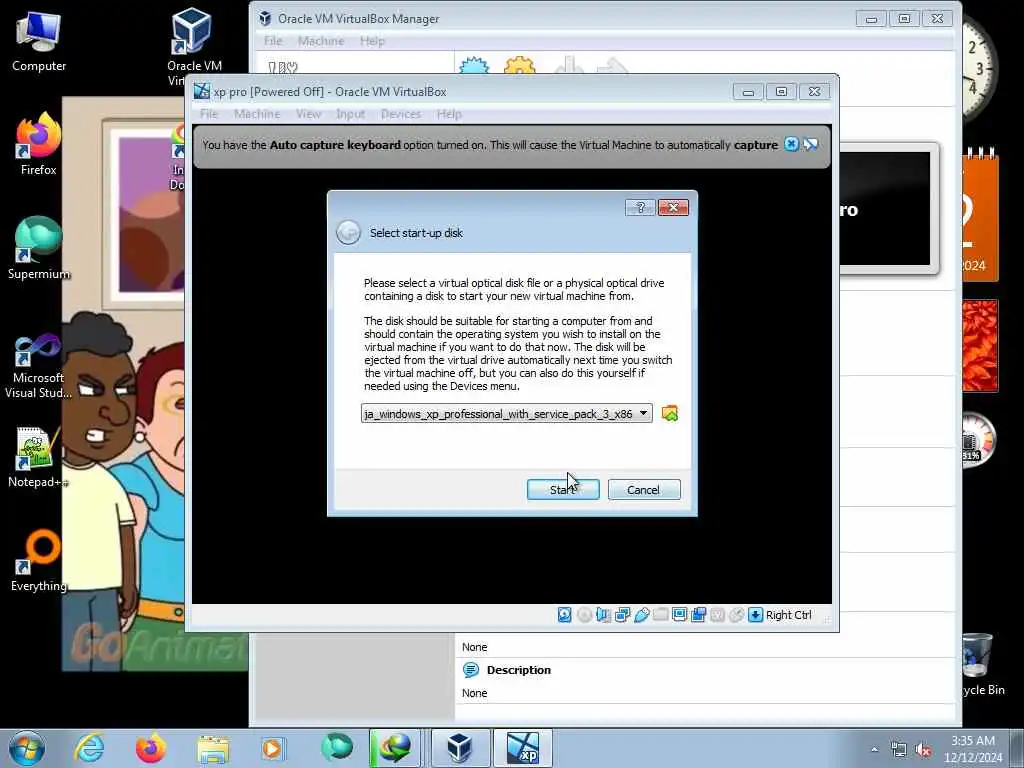Open Recycle Bin on desktop
Image resolution: width=1024 pixels, height=768 pixels.
(980, 664)
